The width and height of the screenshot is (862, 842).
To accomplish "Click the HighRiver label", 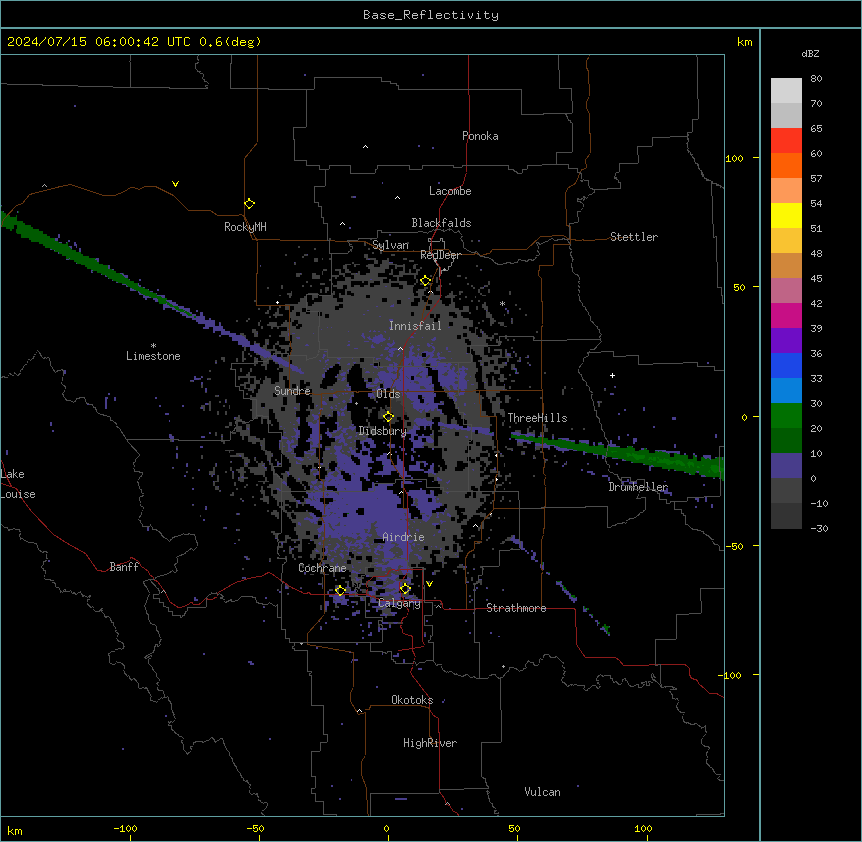I will (430, 743).
